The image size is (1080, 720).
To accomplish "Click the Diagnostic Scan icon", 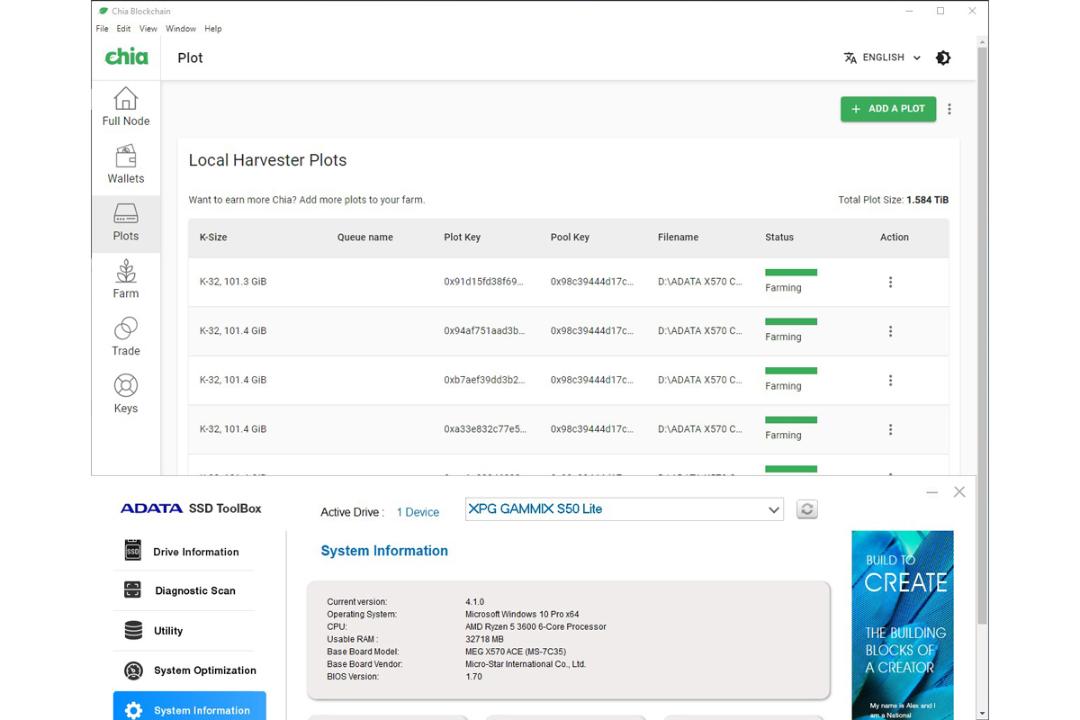I will tap(132, 590).
